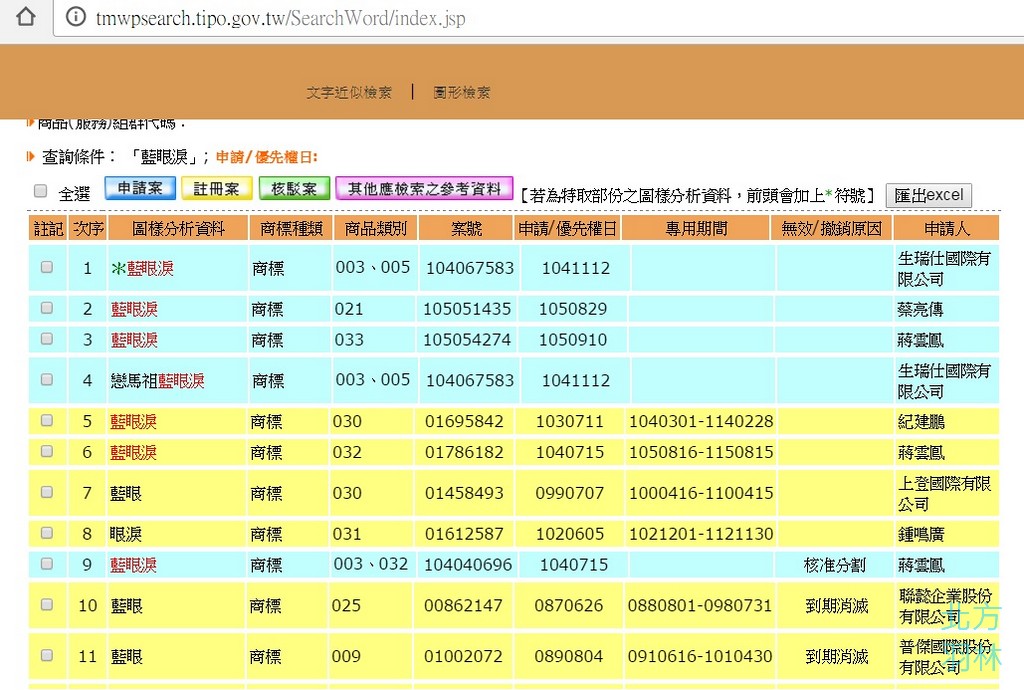Open the 藍眼淚 entry in row 3
Viewport: 1024px width, 690px height.
(x=135, y=340)
